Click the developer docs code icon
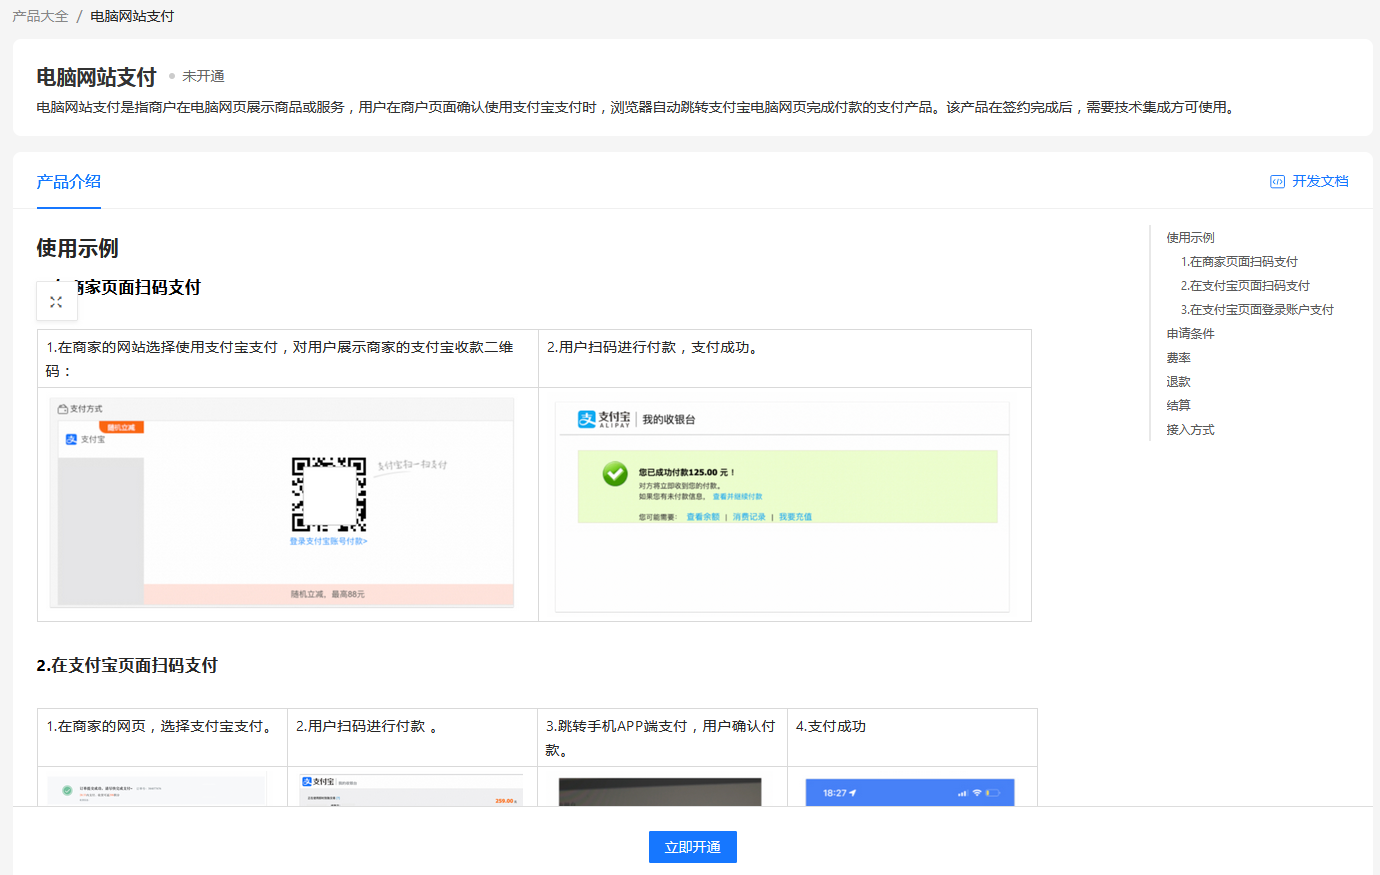1380x875 pixels. tap(1277, 182)
